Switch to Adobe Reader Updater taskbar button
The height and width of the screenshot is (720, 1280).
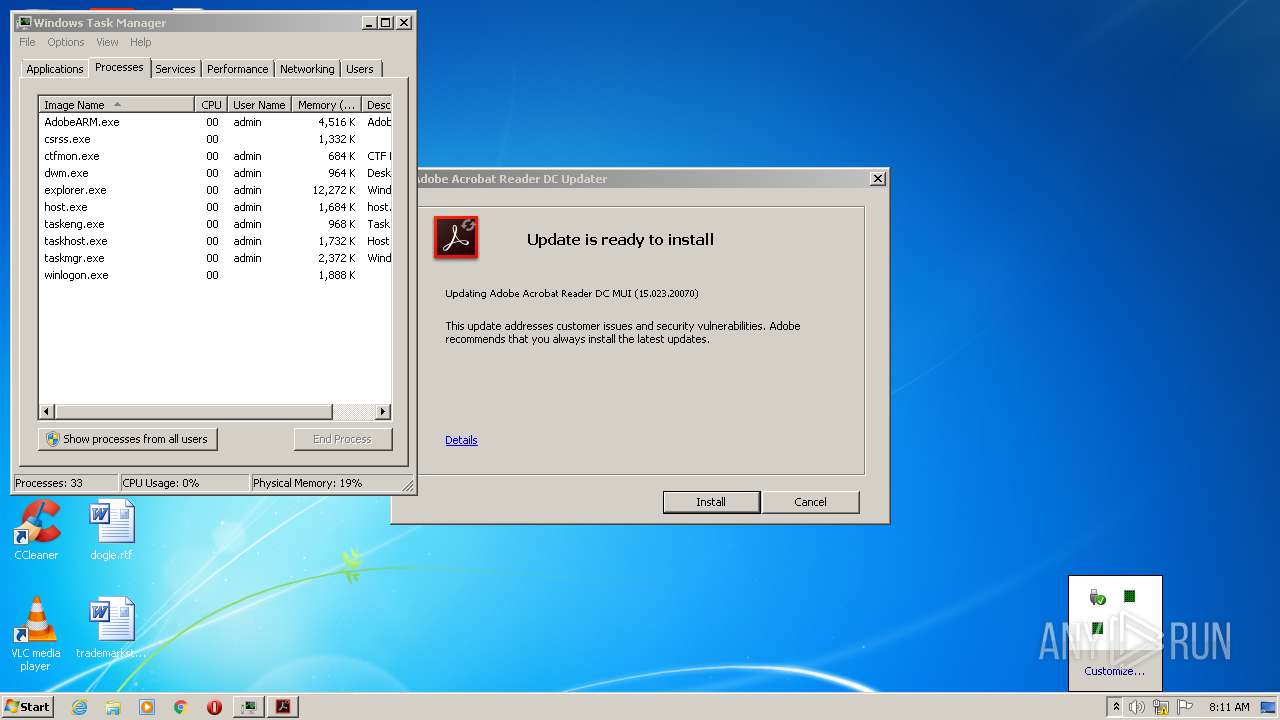click(x=283, y=707)
